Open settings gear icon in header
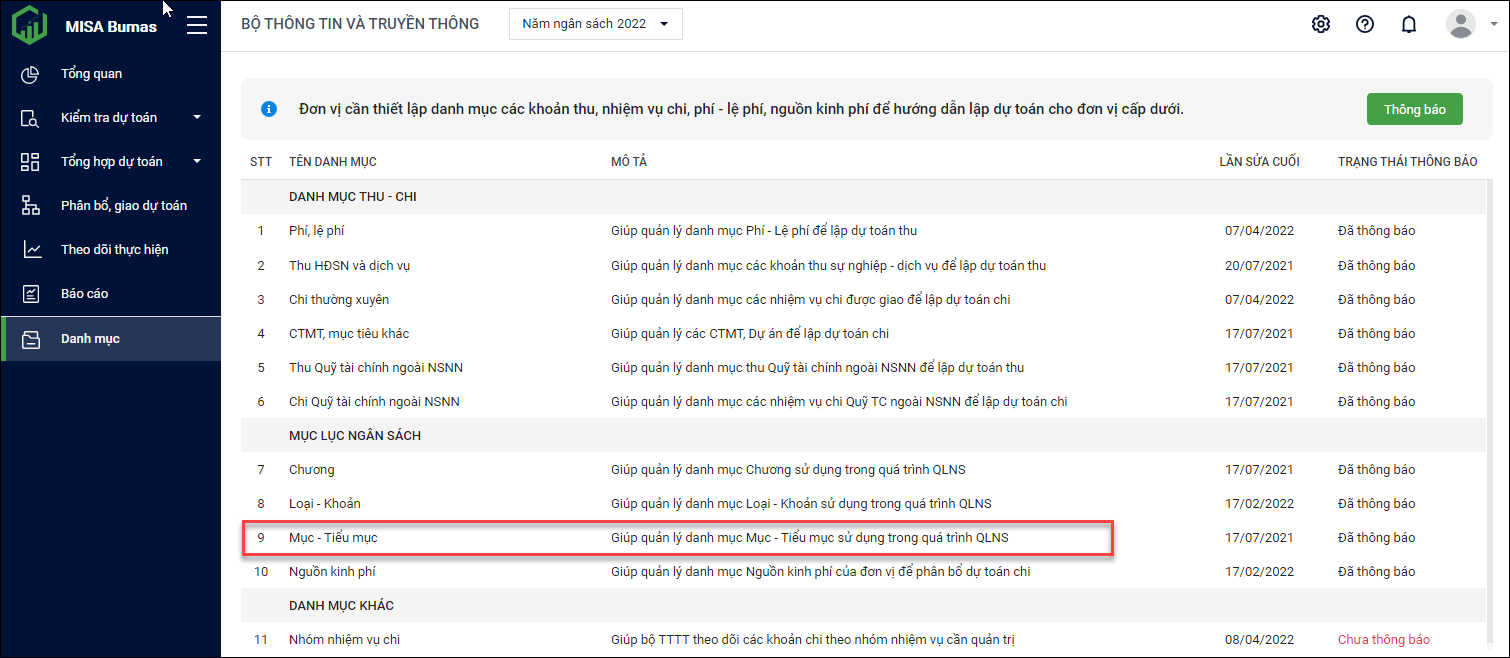Screen dimensions: 1510x658 [1320, 24]
